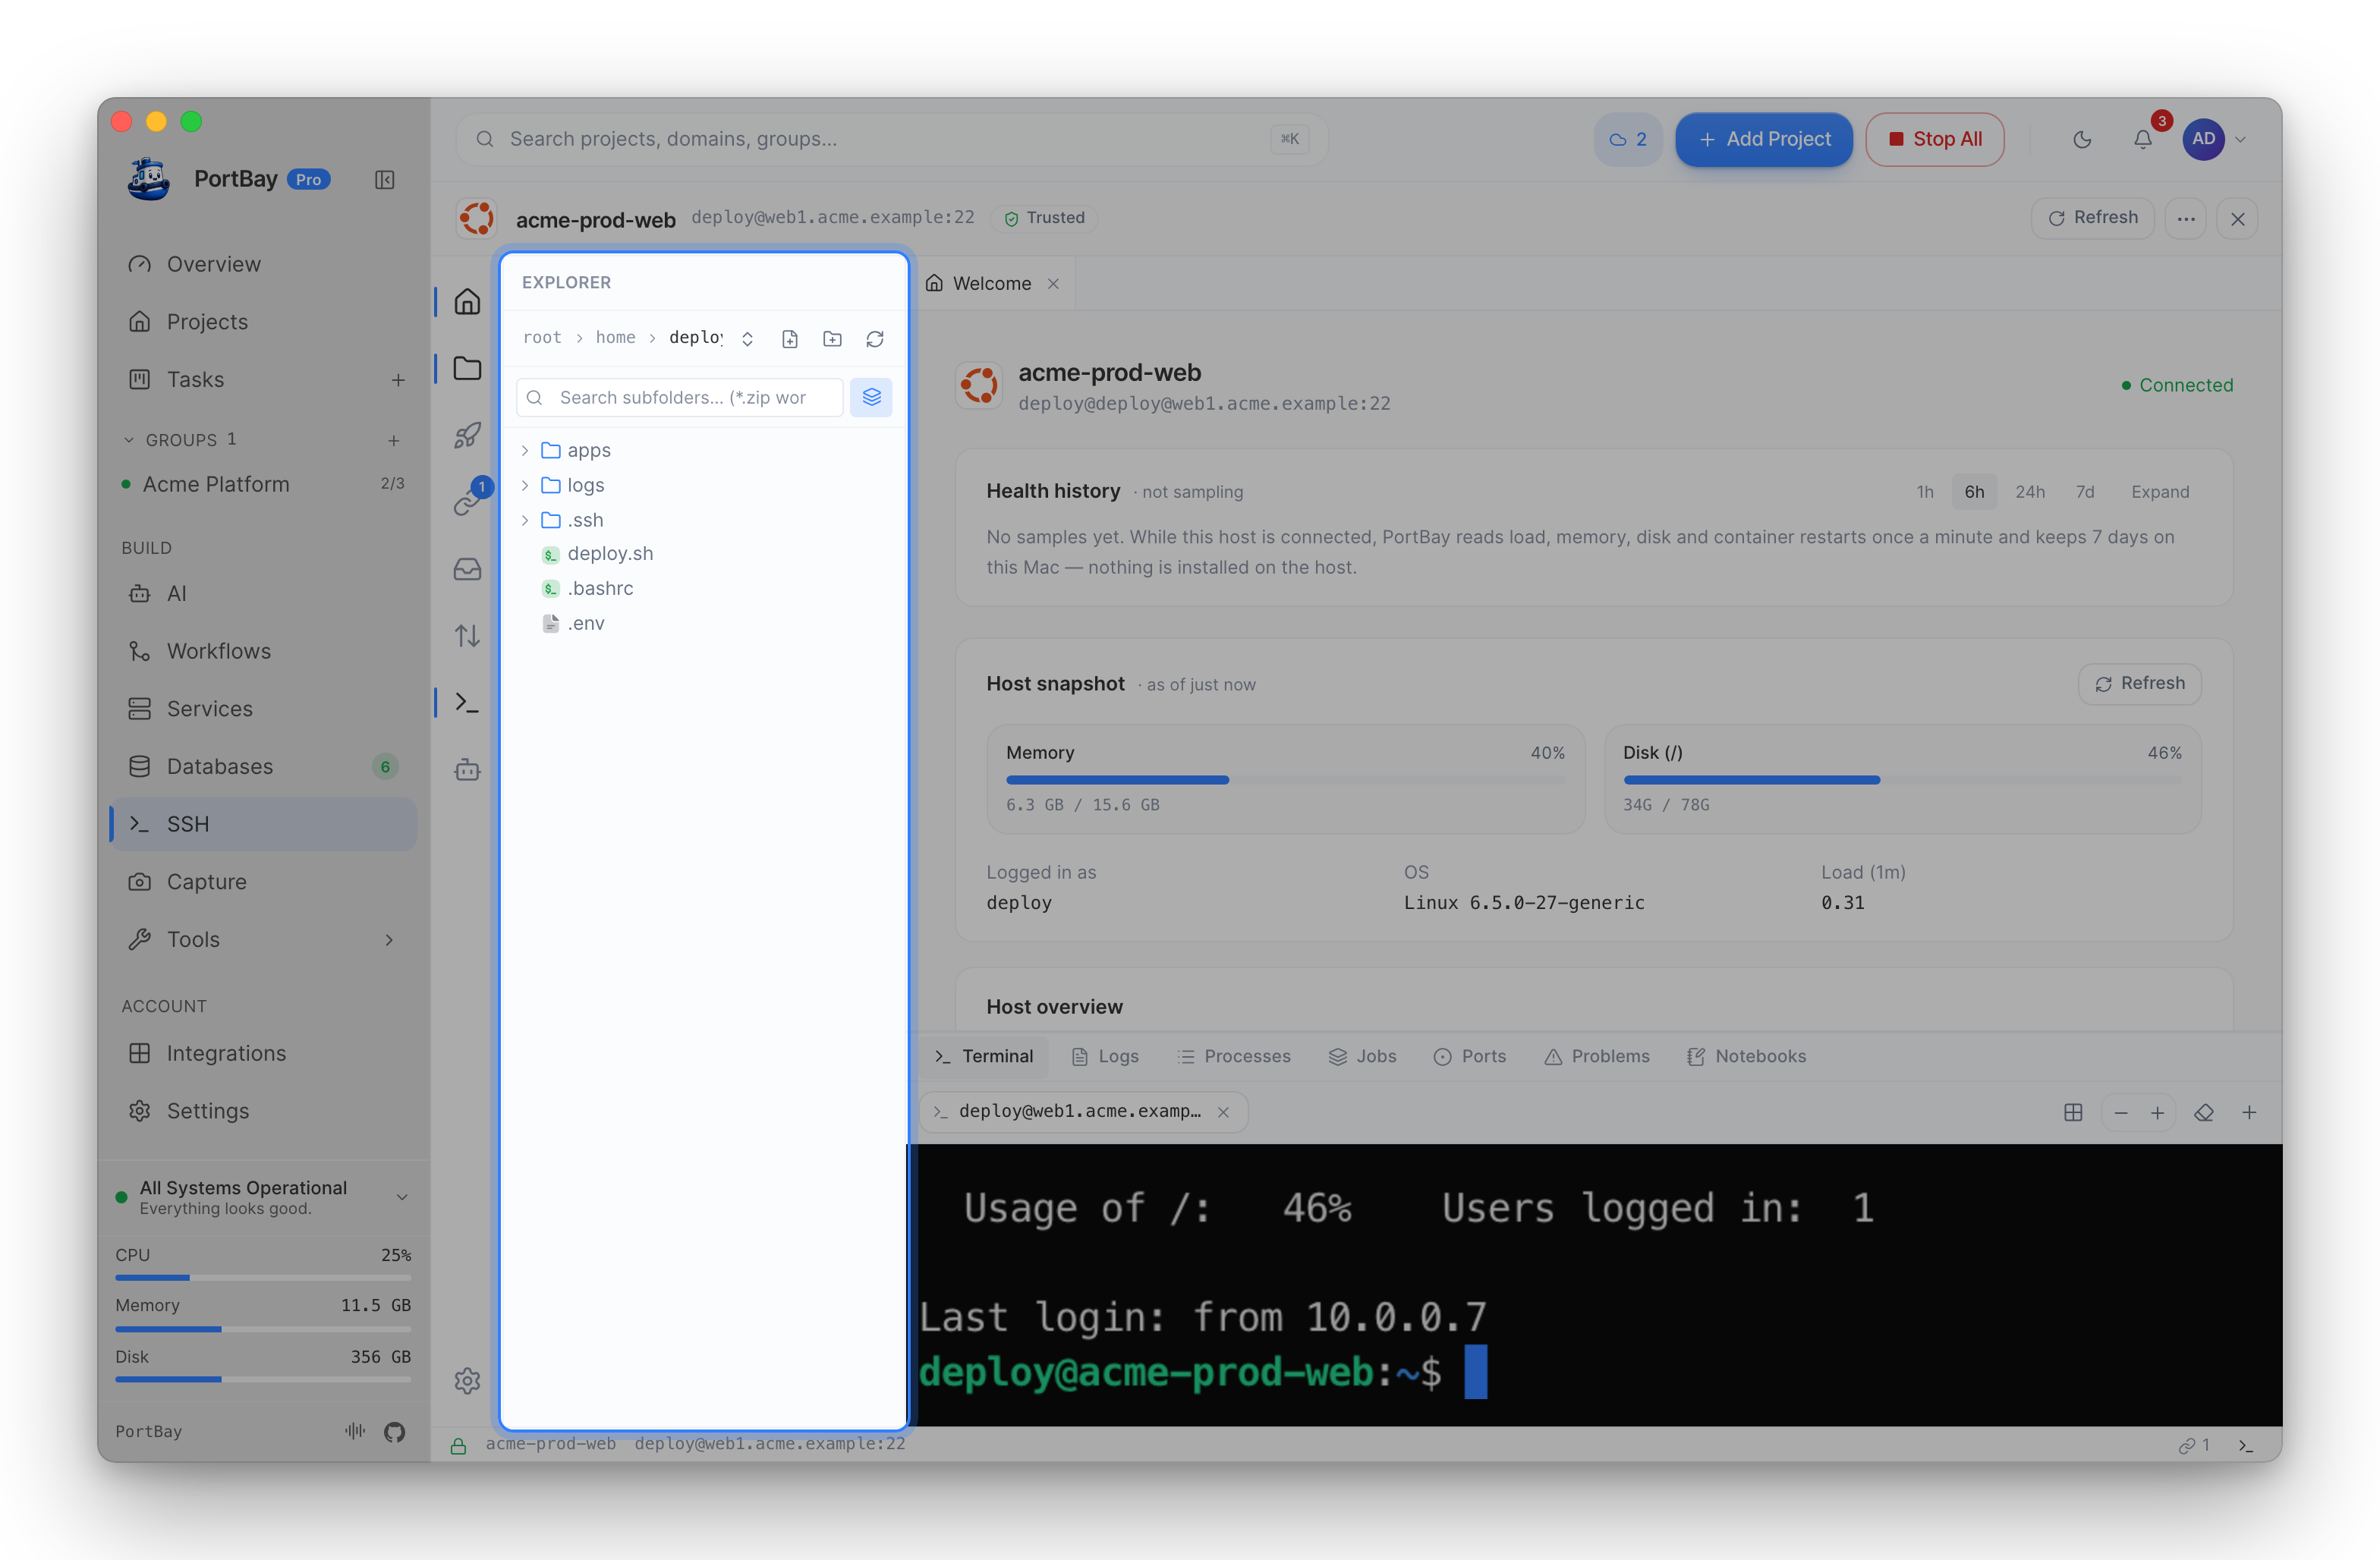The image size is (2380, 1560).
Task: Expand the logs folder
Action: (525, 486)
